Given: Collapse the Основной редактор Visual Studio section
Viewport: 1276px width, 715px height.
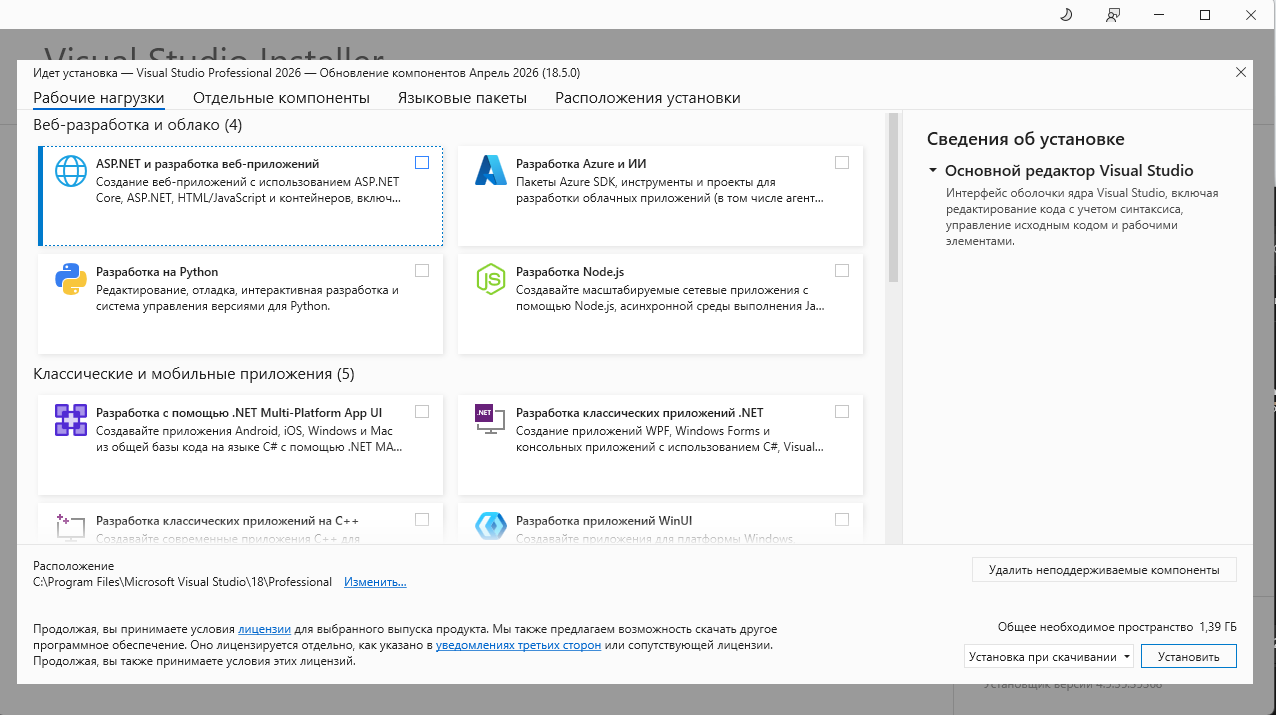Looking at the screenshot, I should (933, 171).
